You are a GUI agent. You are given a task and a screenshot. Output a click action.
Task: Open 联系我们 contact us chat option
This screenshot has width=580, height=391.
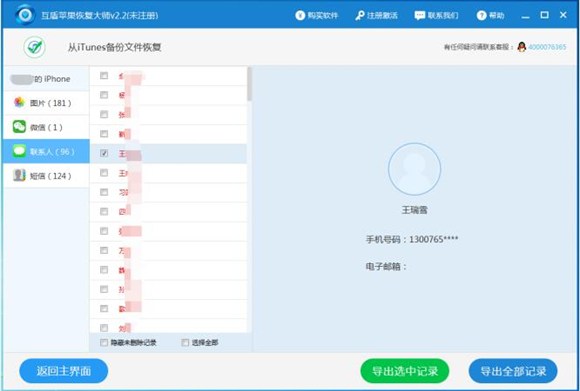coord(436,15)
